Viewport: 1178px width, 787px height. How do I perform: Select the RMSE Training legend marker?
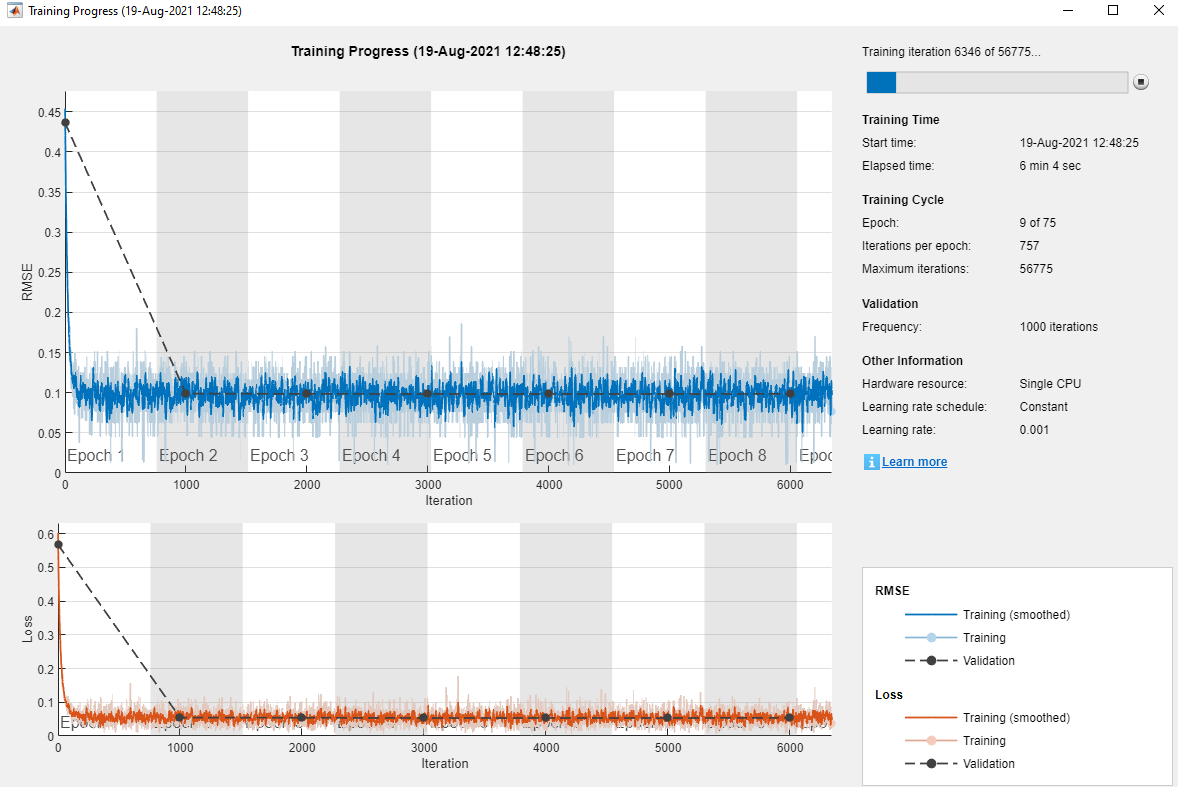(932, 638)
